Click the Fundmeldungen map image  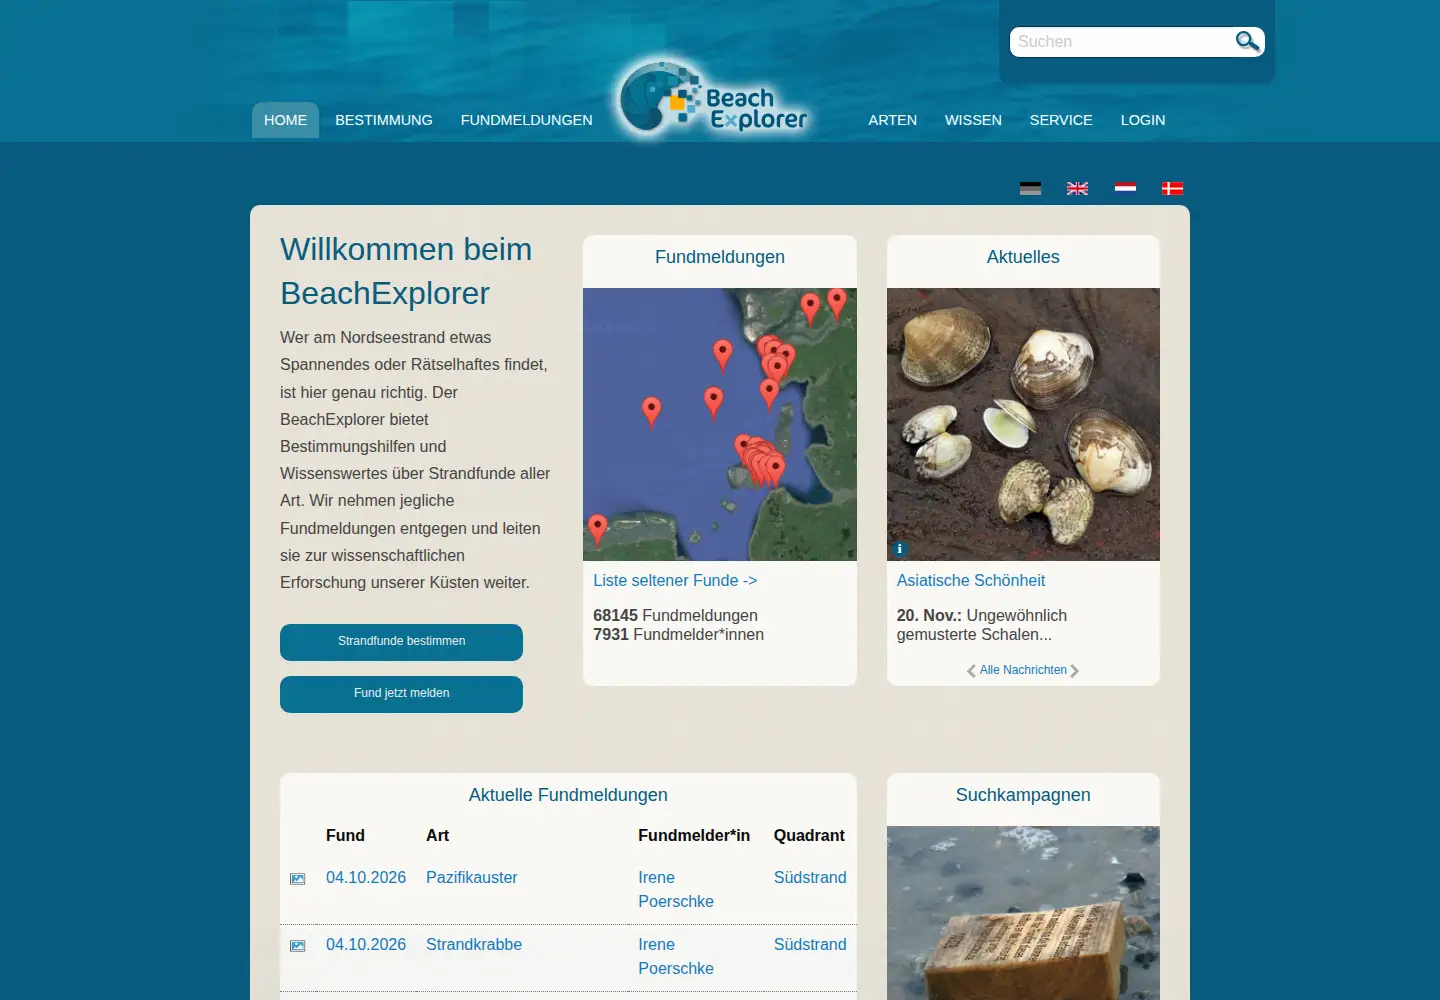pos(720,424)
